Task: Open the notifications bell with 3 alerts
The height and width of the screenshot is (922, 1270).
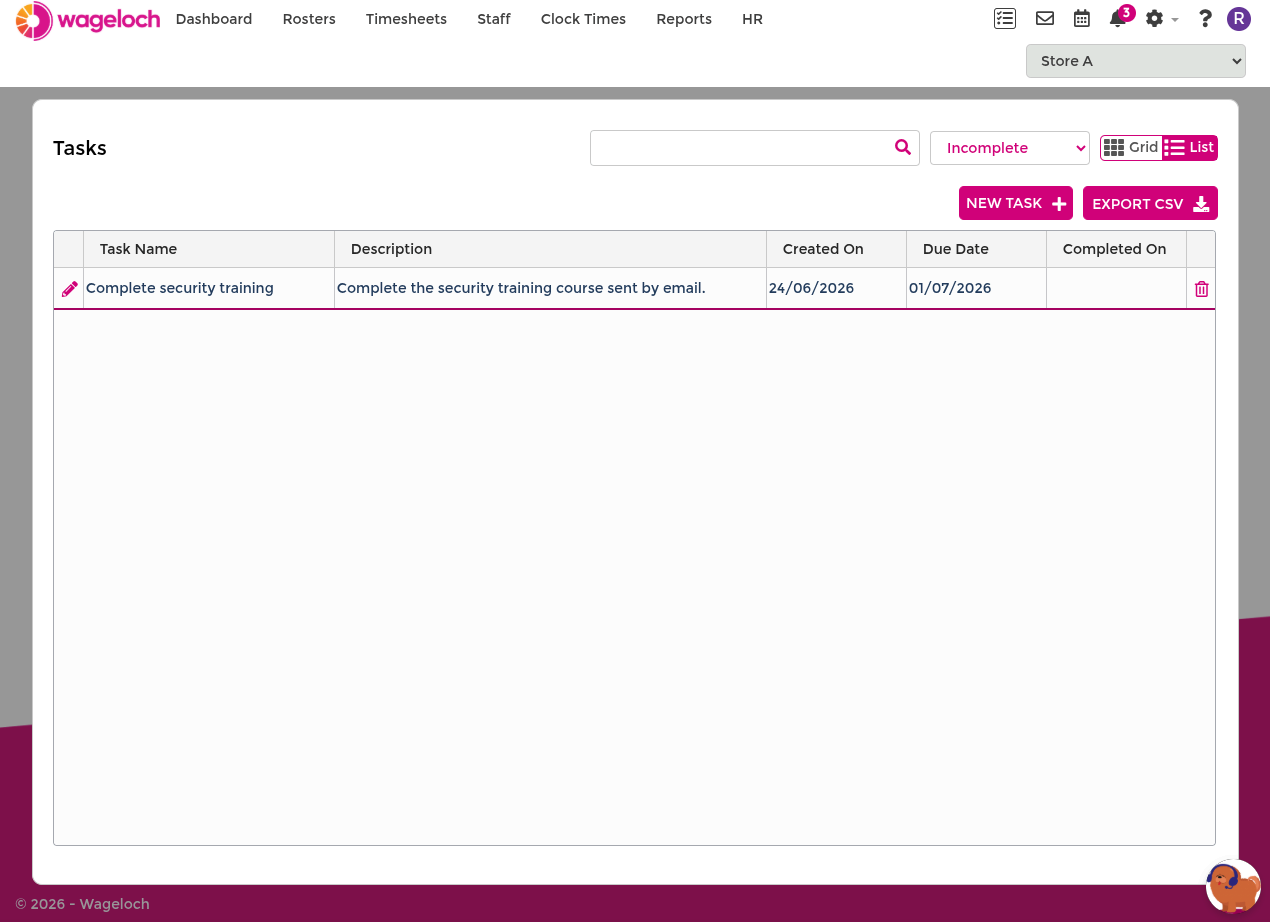Action: (x=1119, y=17)
